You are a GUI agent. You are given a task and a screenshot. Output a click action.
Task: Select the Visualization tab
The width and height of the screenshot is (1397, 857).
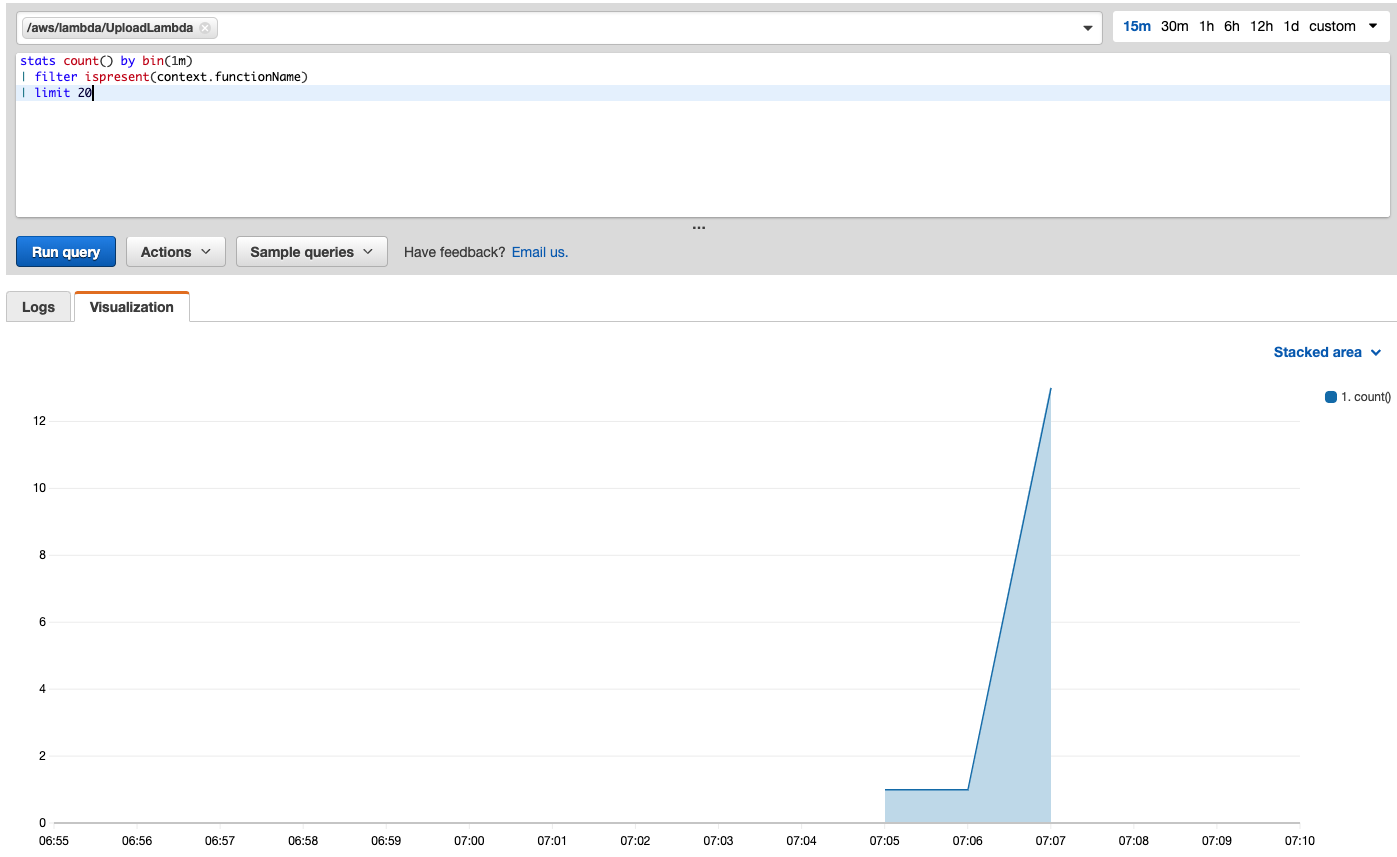[132, 307]
